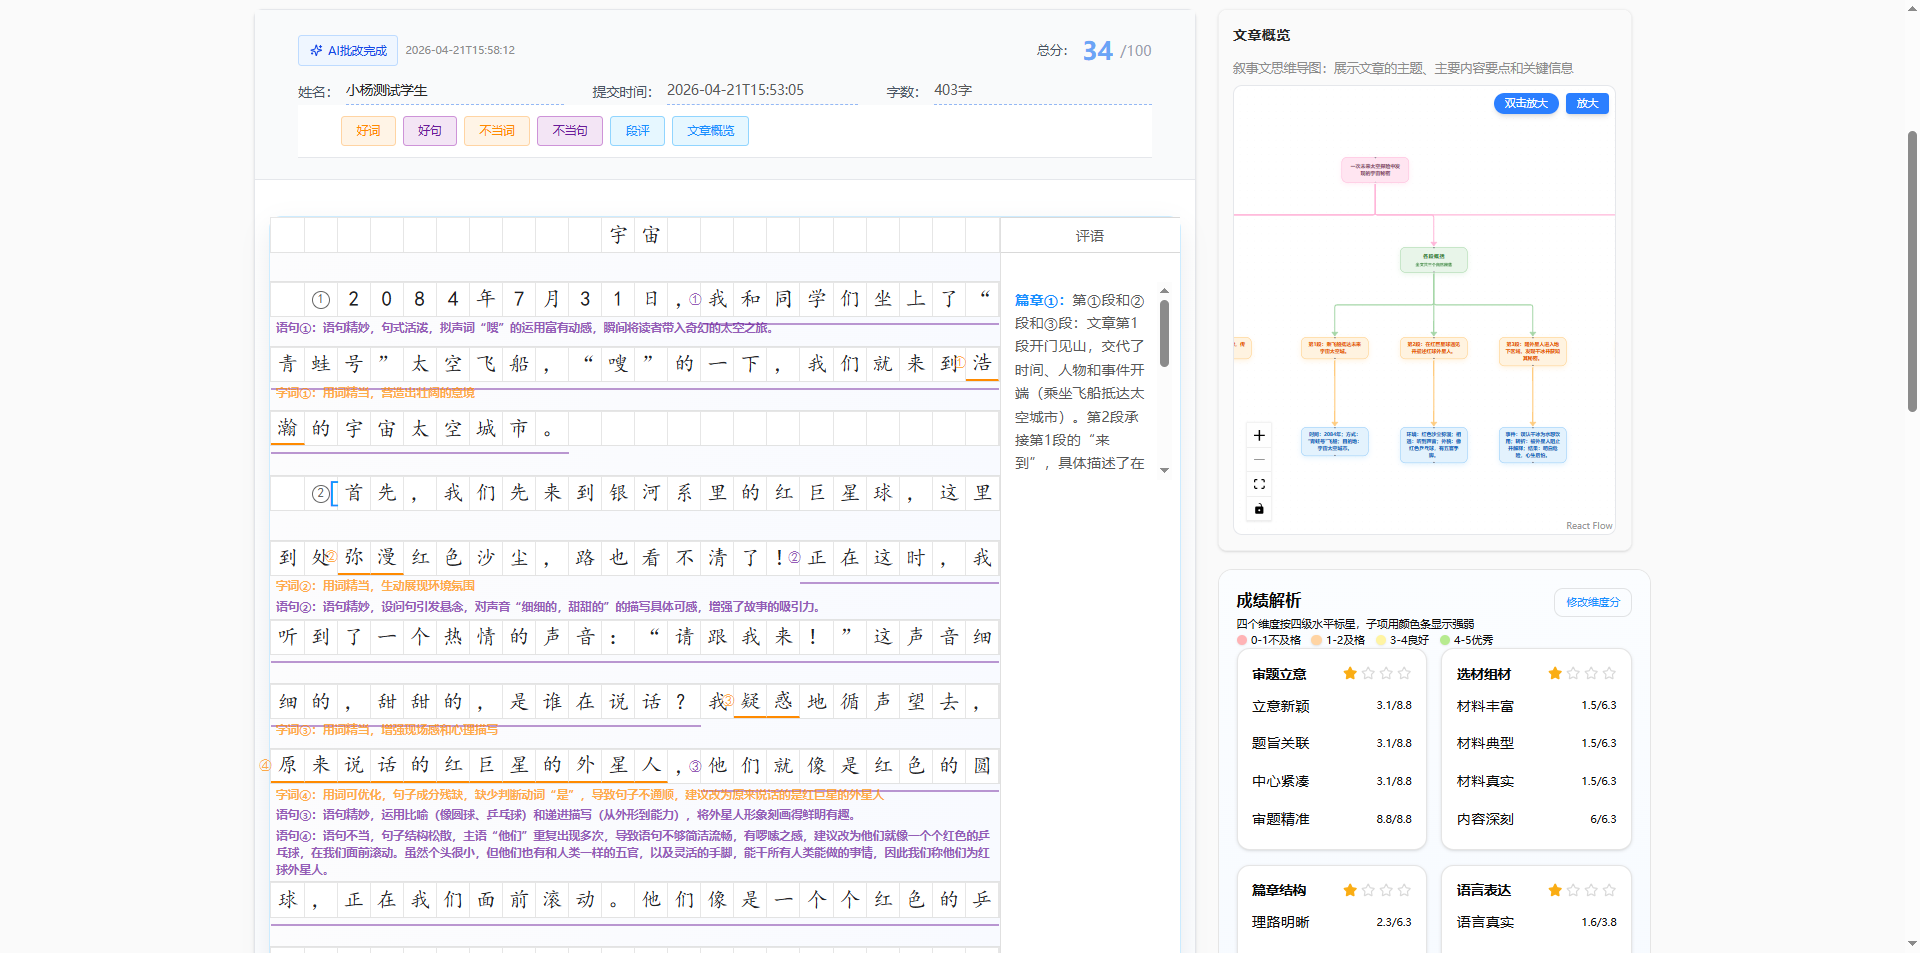The image size is (1920, 953).
Task: Click the filled star beside 选材组材
Action: (x=1555, y=673)
